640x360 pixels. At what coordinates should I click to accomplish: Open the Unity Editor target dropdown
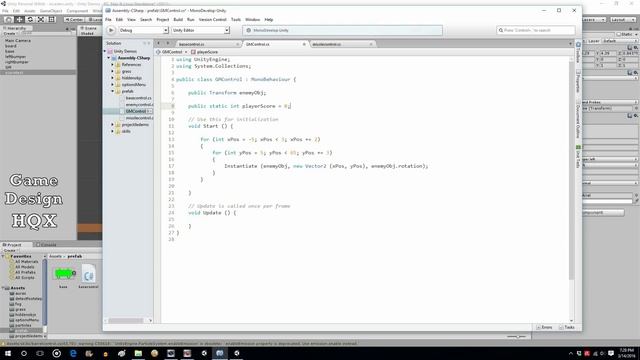[200, 30]
